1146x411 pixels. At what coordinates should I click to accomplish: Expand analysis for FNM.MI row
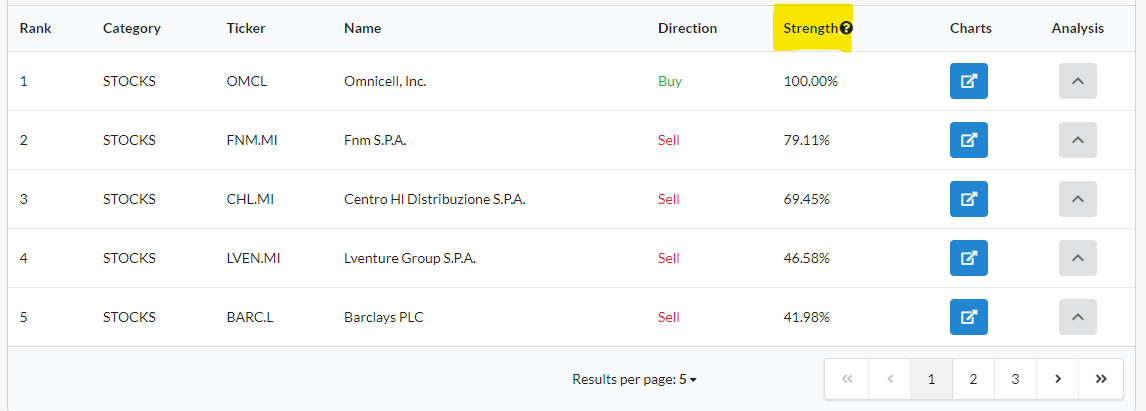(x=1077, y=140)
